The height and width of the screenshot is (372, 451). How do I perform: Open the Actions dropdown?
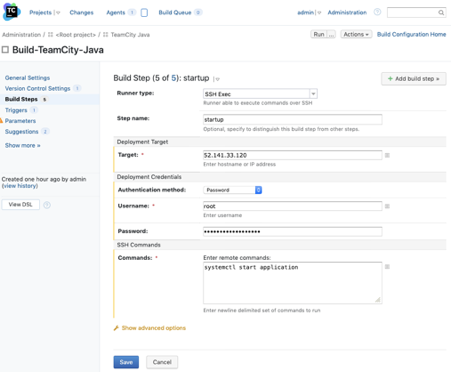[356, 34]
